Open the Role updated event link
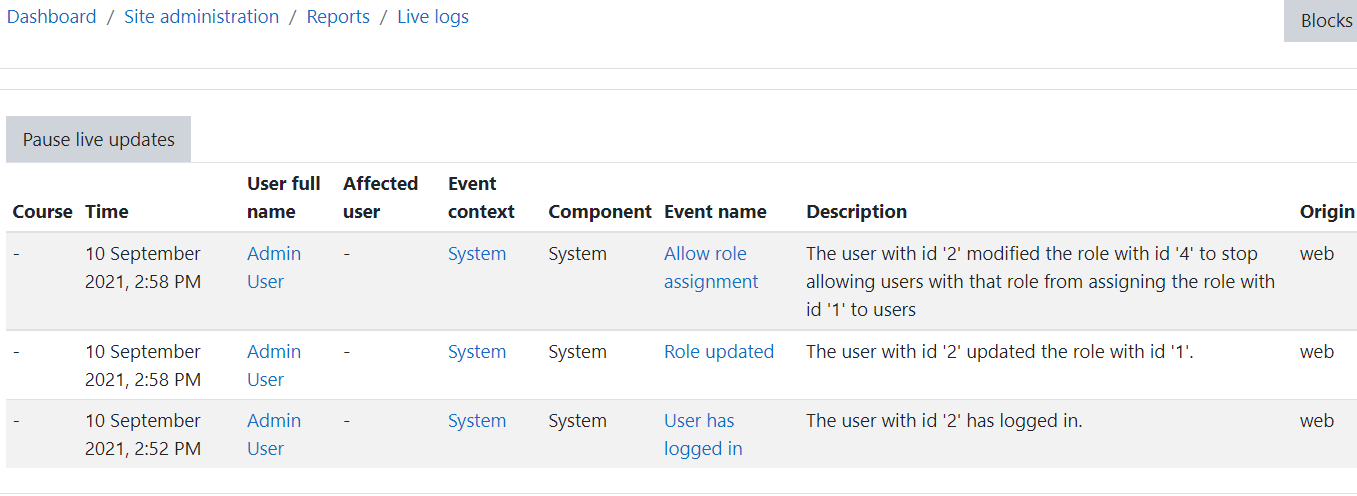This screenshot has width=1357, height=496. (x=719, y=352)
